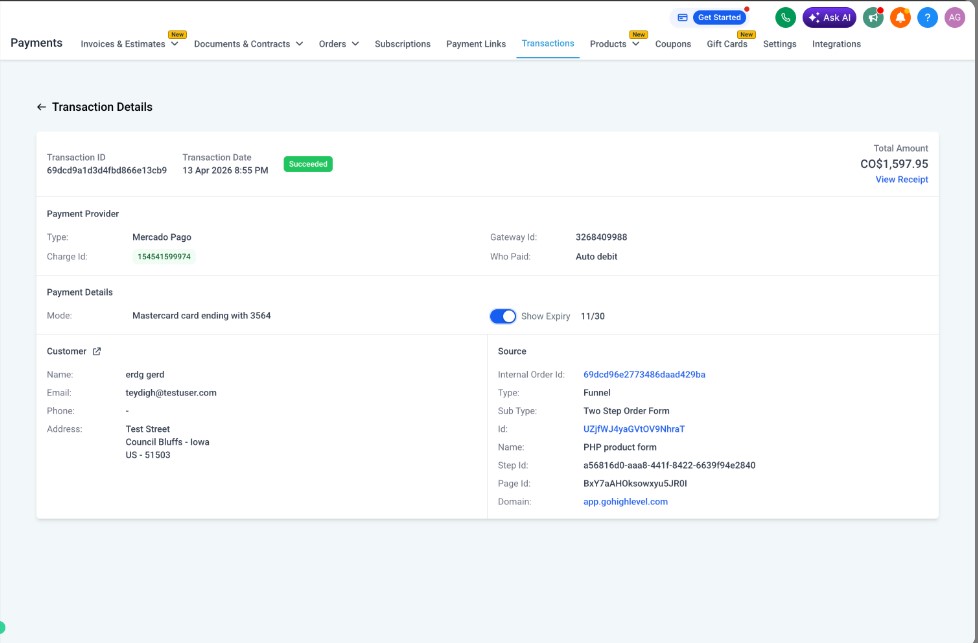Open the Gift Cards tab

click(x=727, y=44)
